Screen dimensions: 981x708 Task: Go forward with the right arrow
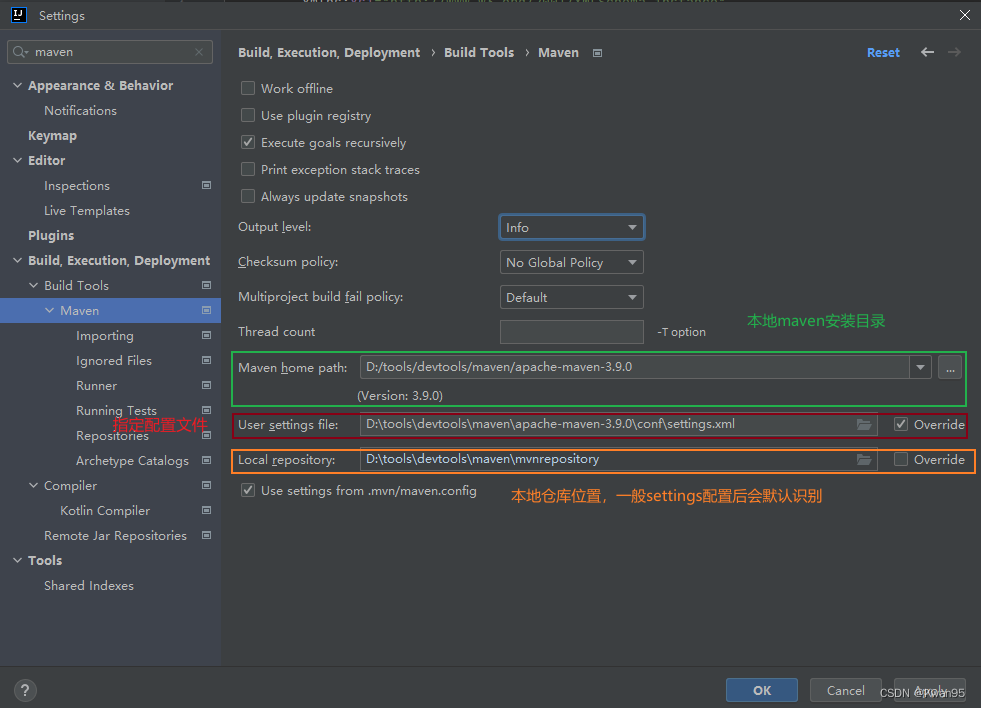pyautogui.click(x=954, y=53)
